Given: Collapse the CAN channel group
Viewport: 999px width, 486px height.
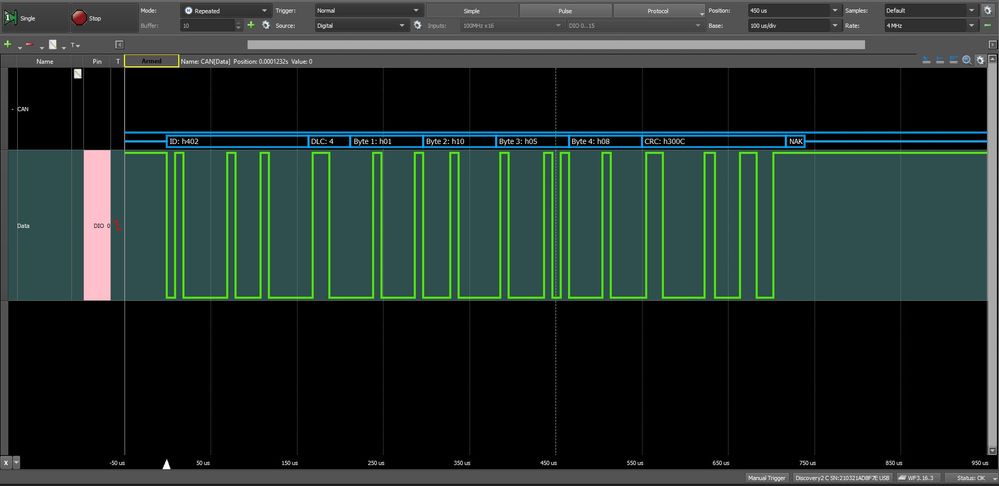Looking at the screenshot, I should [13, 110].
